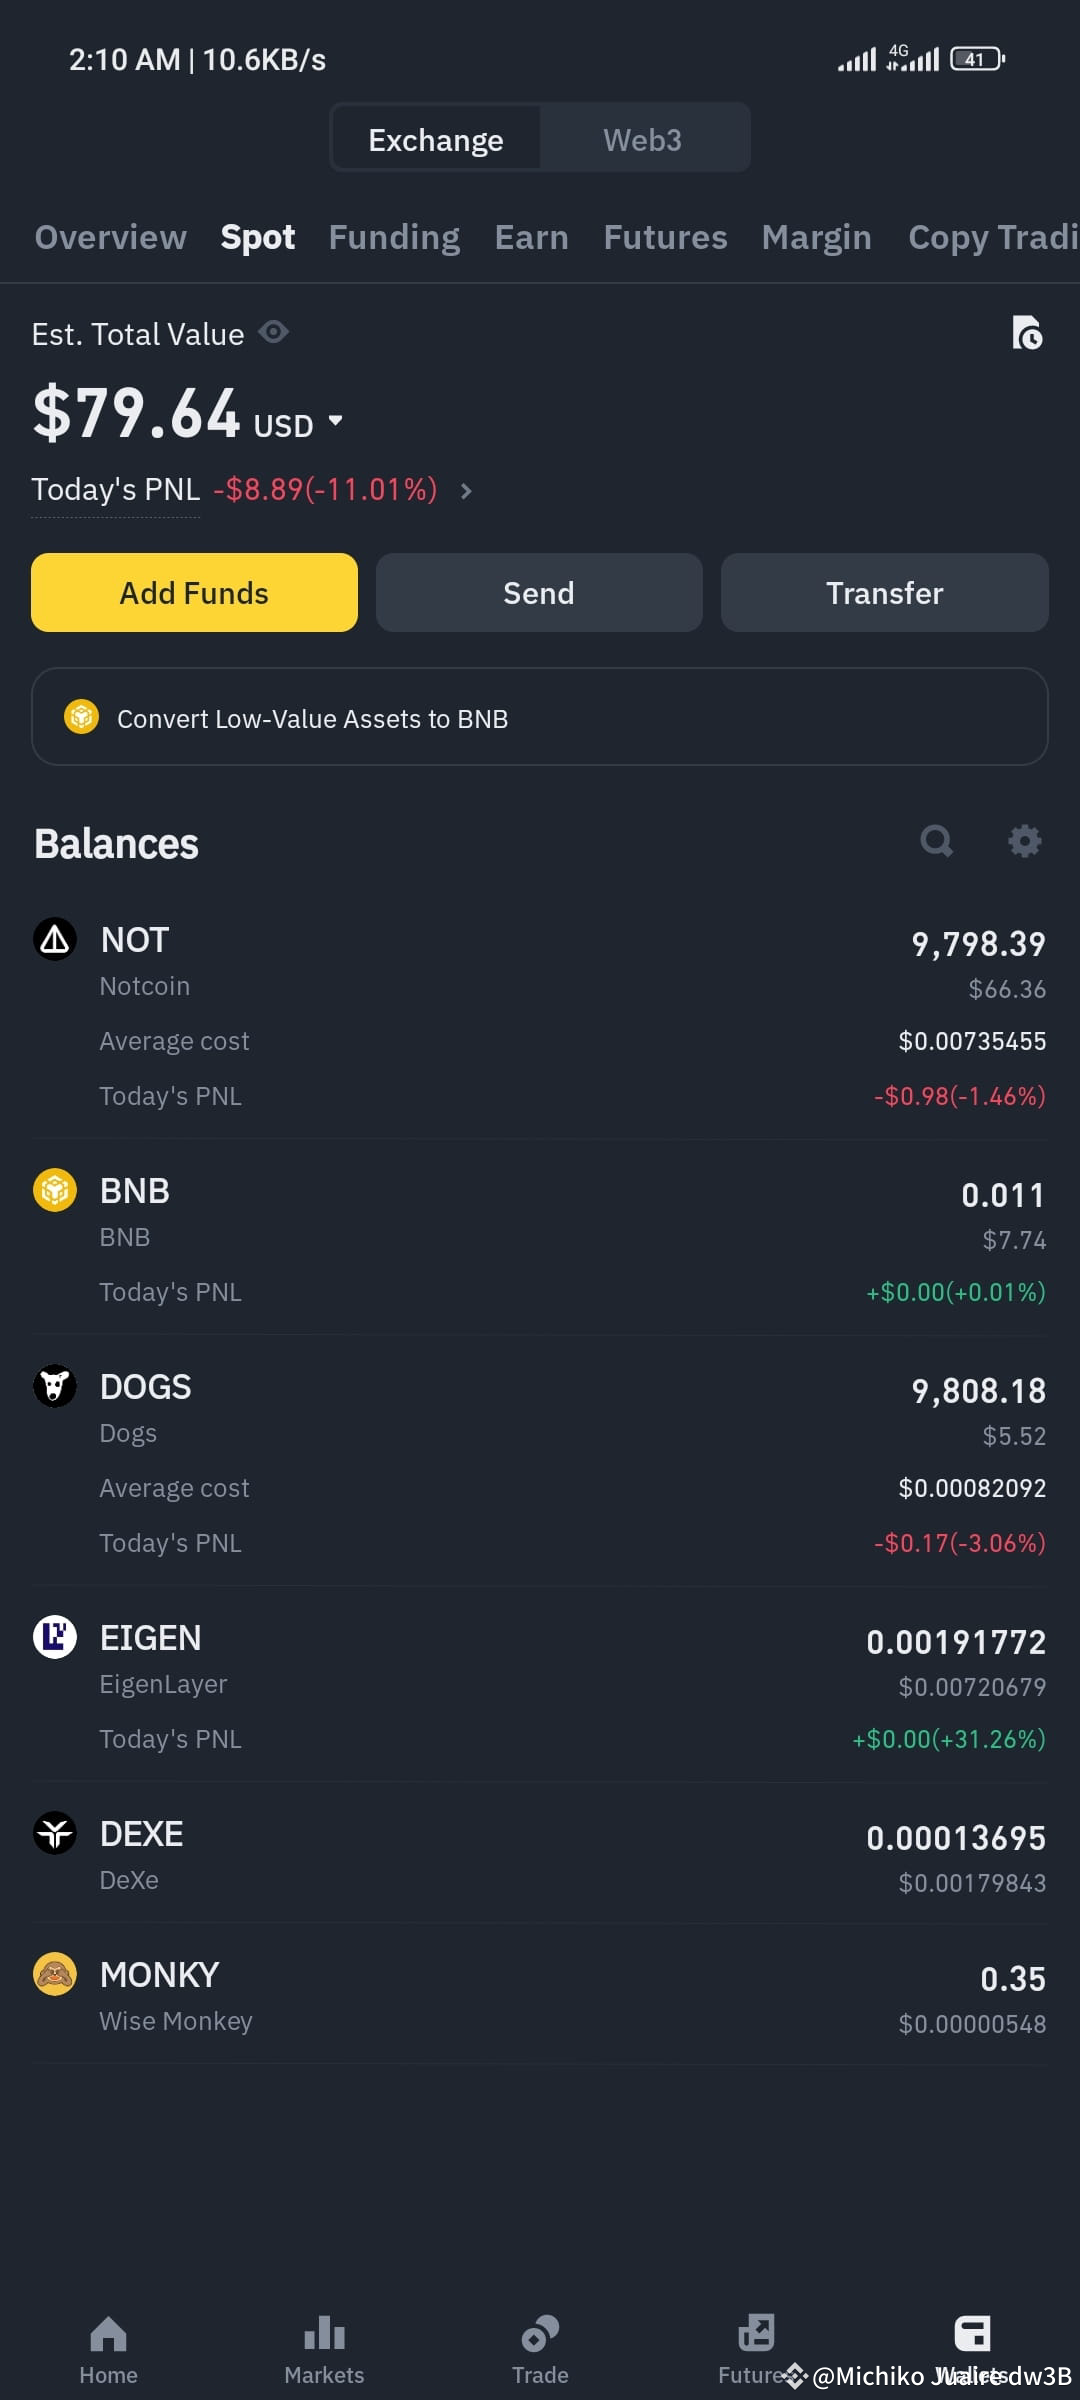Select the Notcoin logo in balances list

pyautogui.click(x=55, y=939)
